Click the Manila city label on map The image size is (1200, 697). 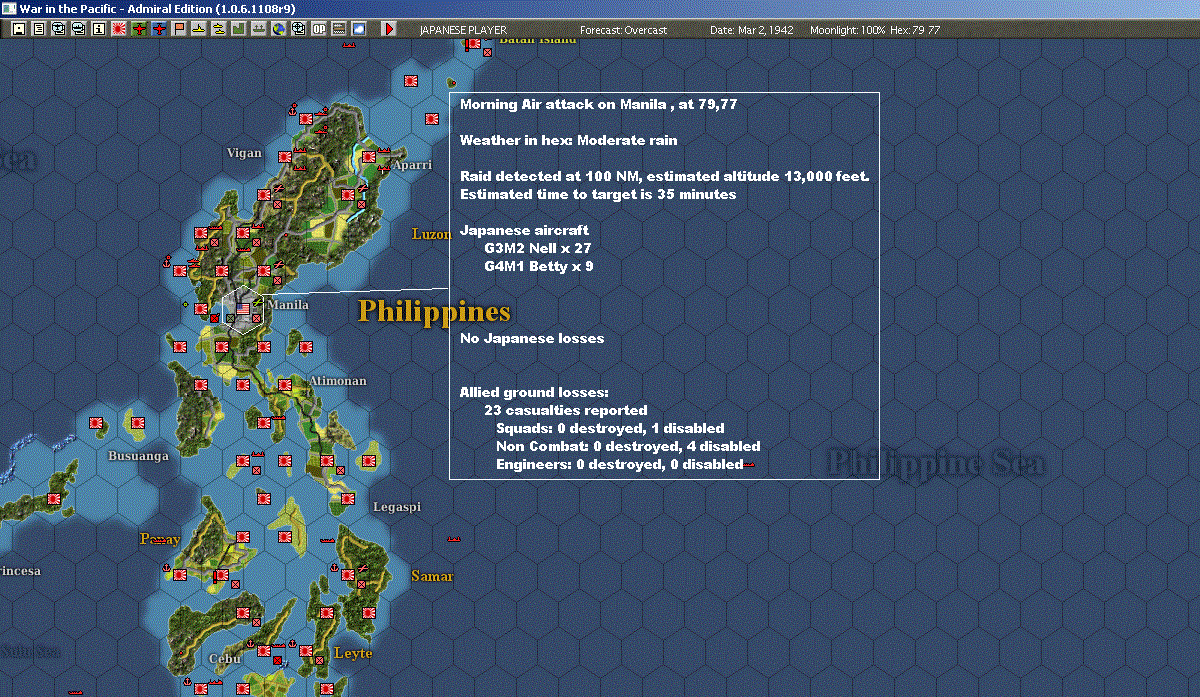click(x=289, y=305)
